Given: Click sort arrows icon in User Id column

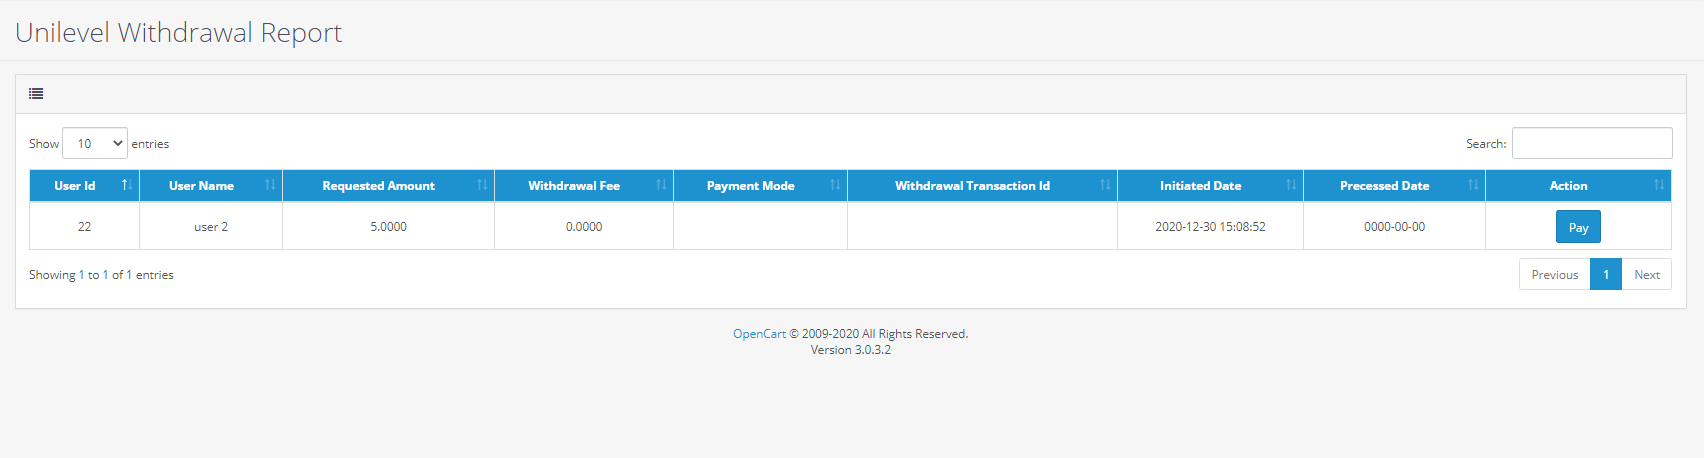Looking at the screenshot, I should (127, 185).
